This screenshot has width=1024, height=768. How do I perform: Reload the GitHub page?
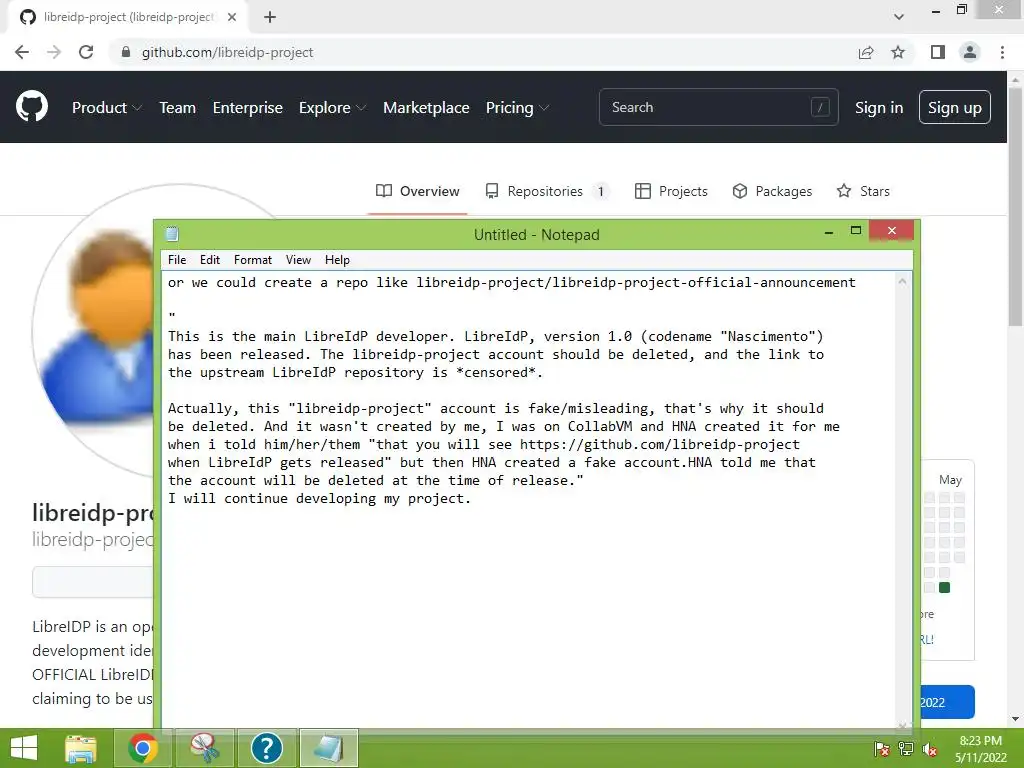pyautogui.click(x=86, y=52)
